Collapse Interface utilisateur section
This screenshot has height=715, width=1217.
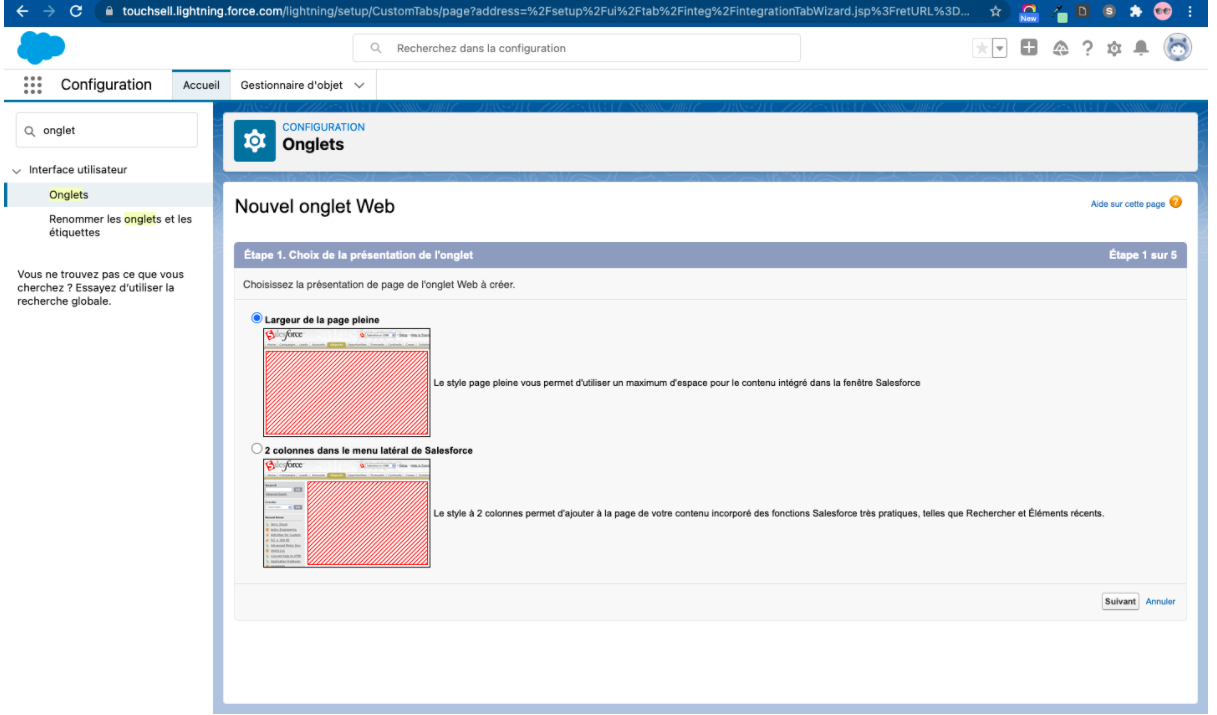tap(16, 170)
